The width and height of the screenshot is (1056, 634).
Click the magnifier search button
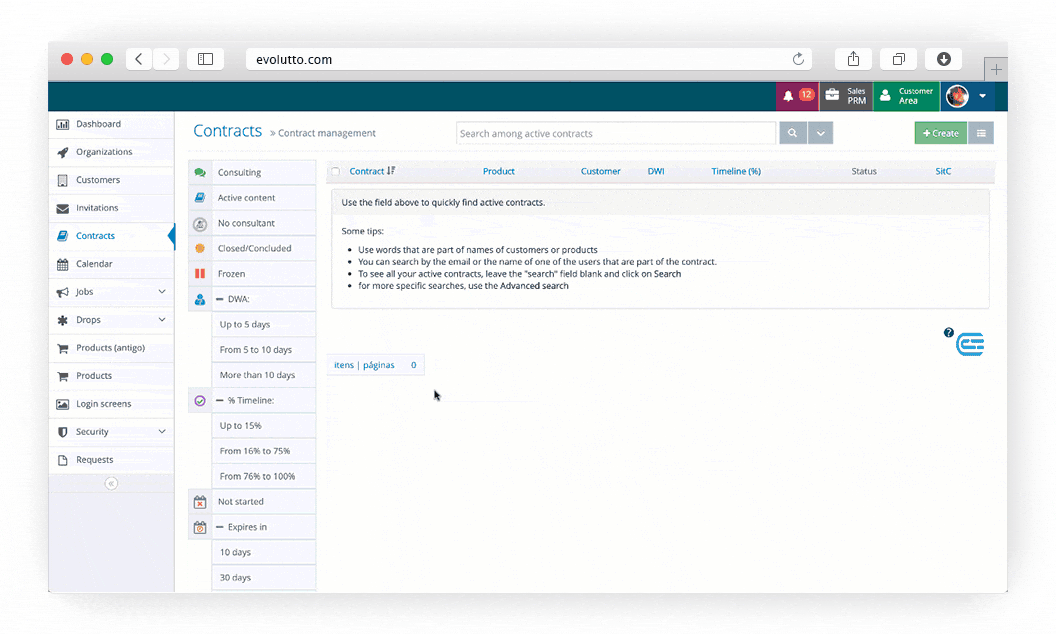tap(792, 133)
